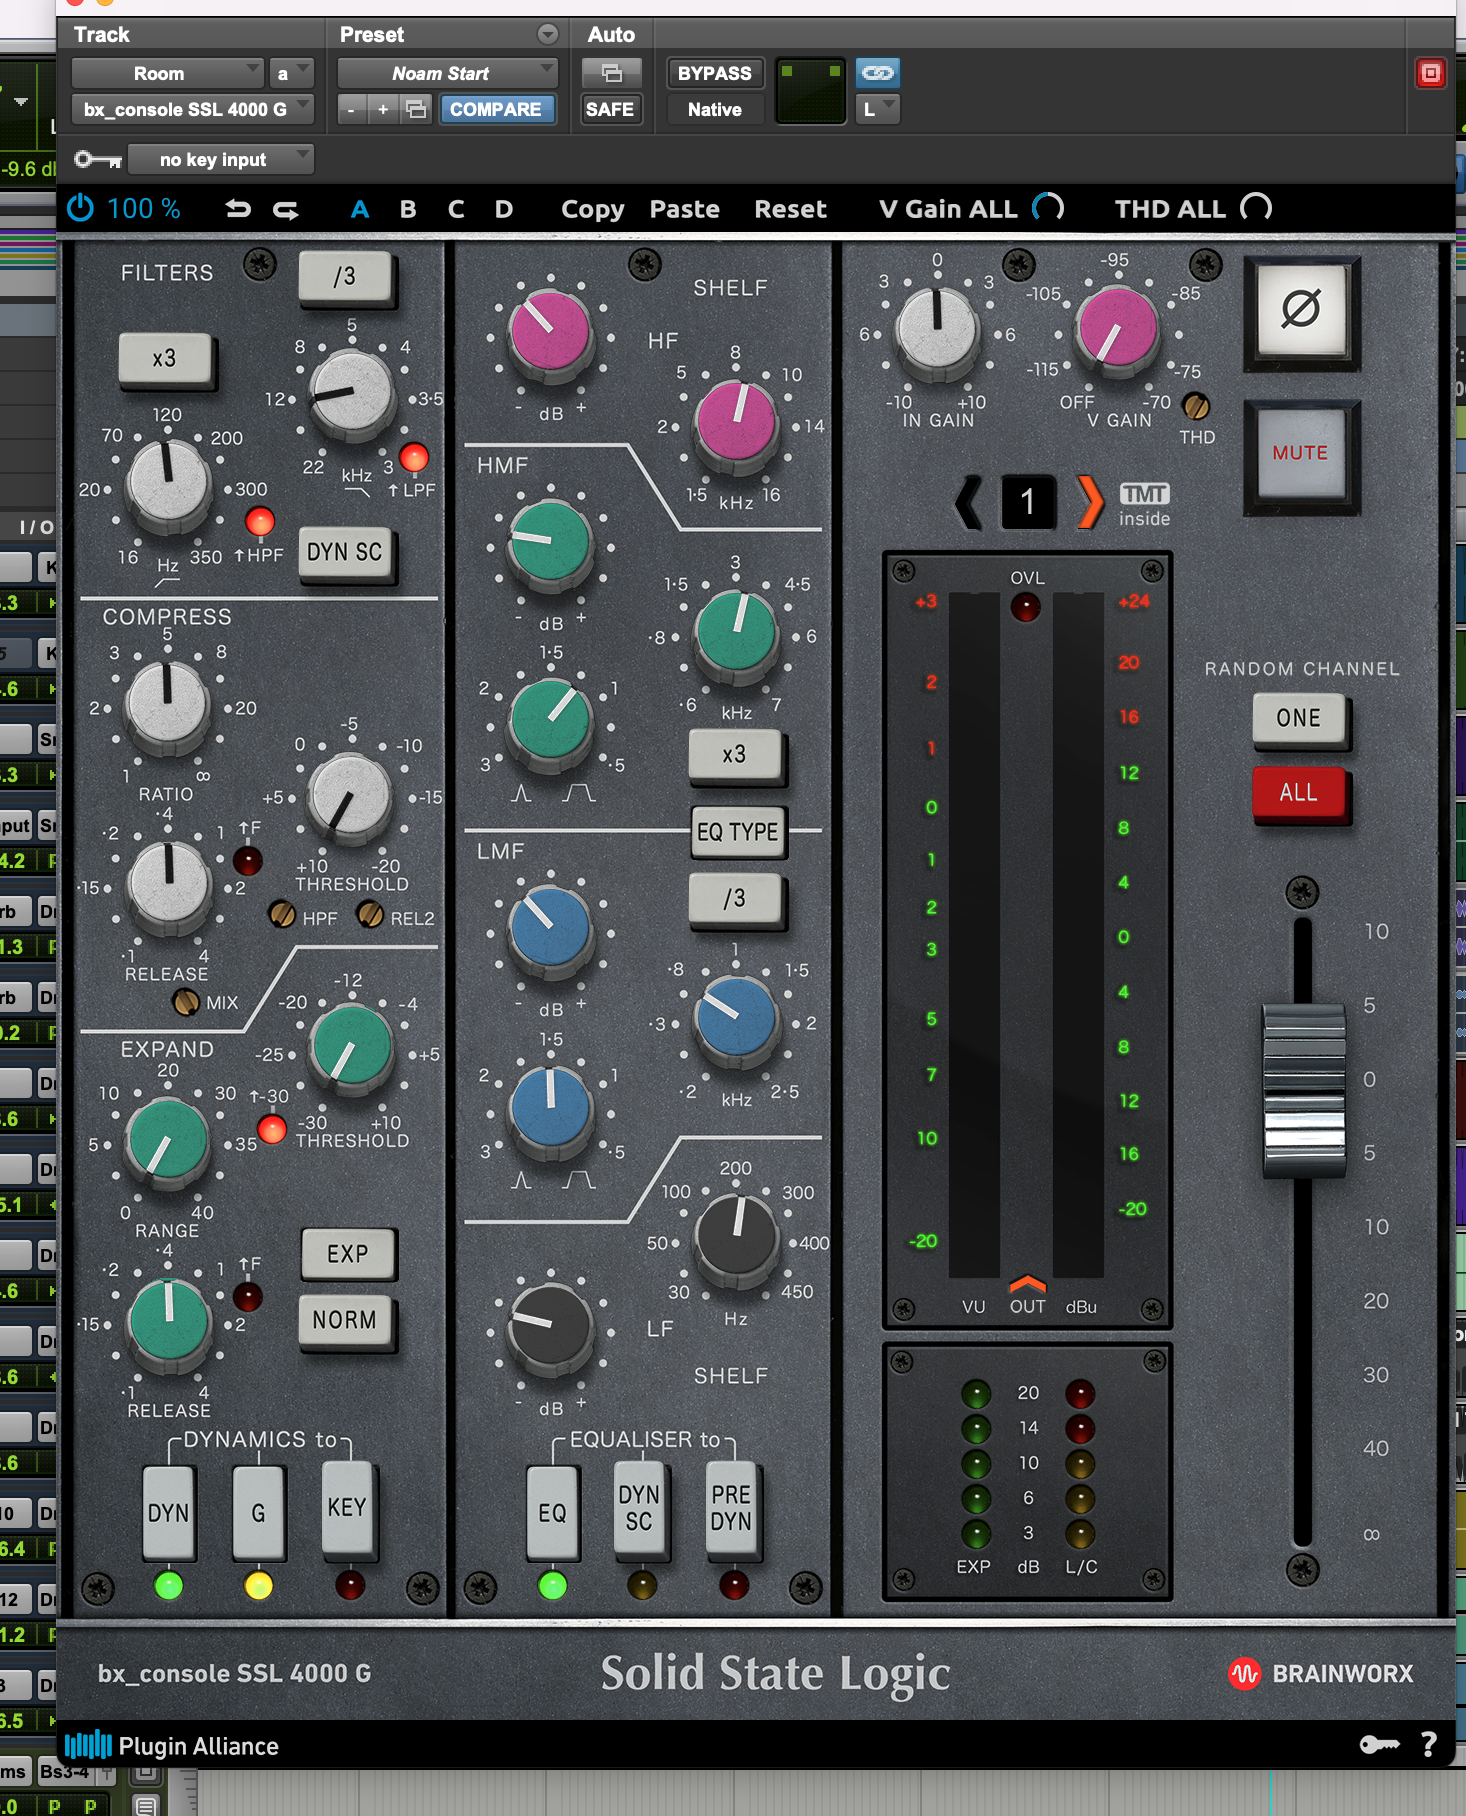
Task: Click the 100 % scale value
Action: click(x=143, y=209)
